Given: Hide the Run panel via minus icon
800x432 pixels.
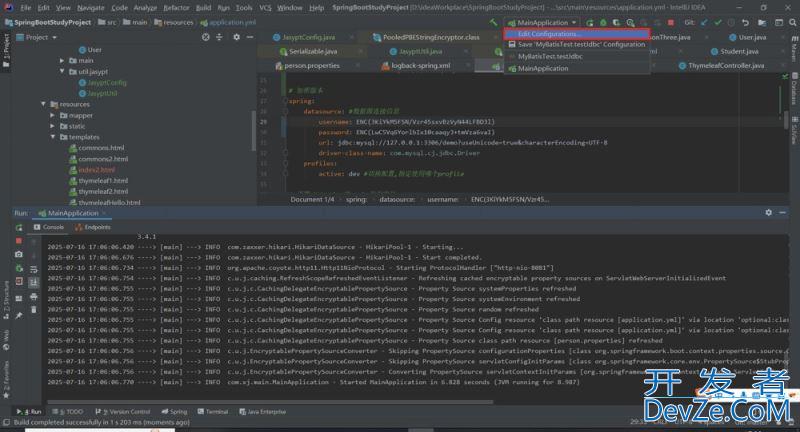Looking at the screenshot, I should click(x=783, y=213).
